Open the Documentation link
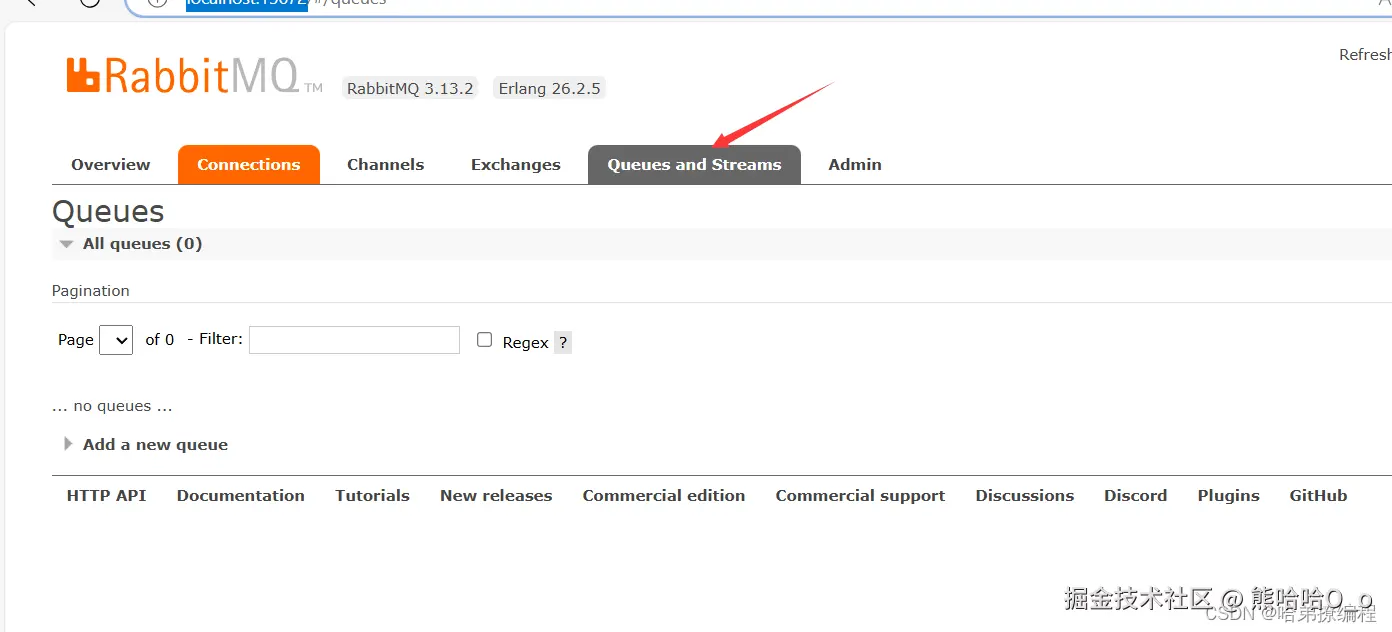 241,496
